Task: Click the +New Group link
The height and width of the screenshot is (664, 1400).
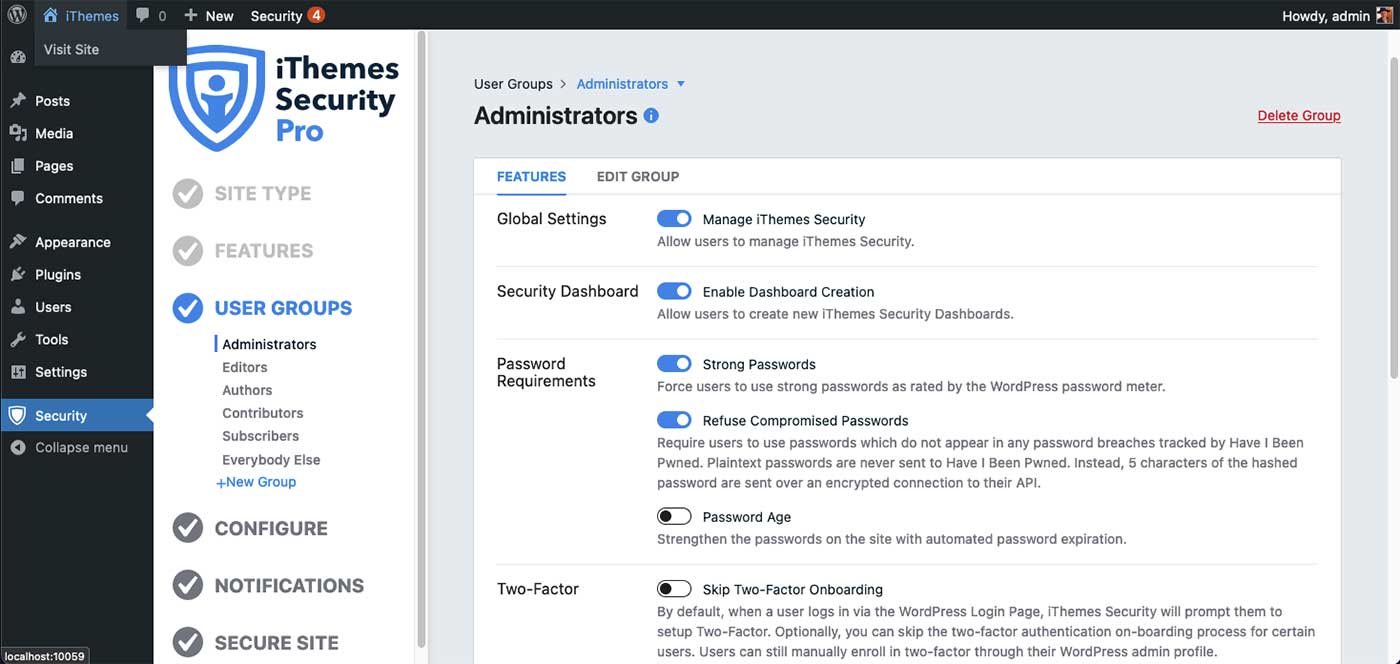Action: coord(256,482)
